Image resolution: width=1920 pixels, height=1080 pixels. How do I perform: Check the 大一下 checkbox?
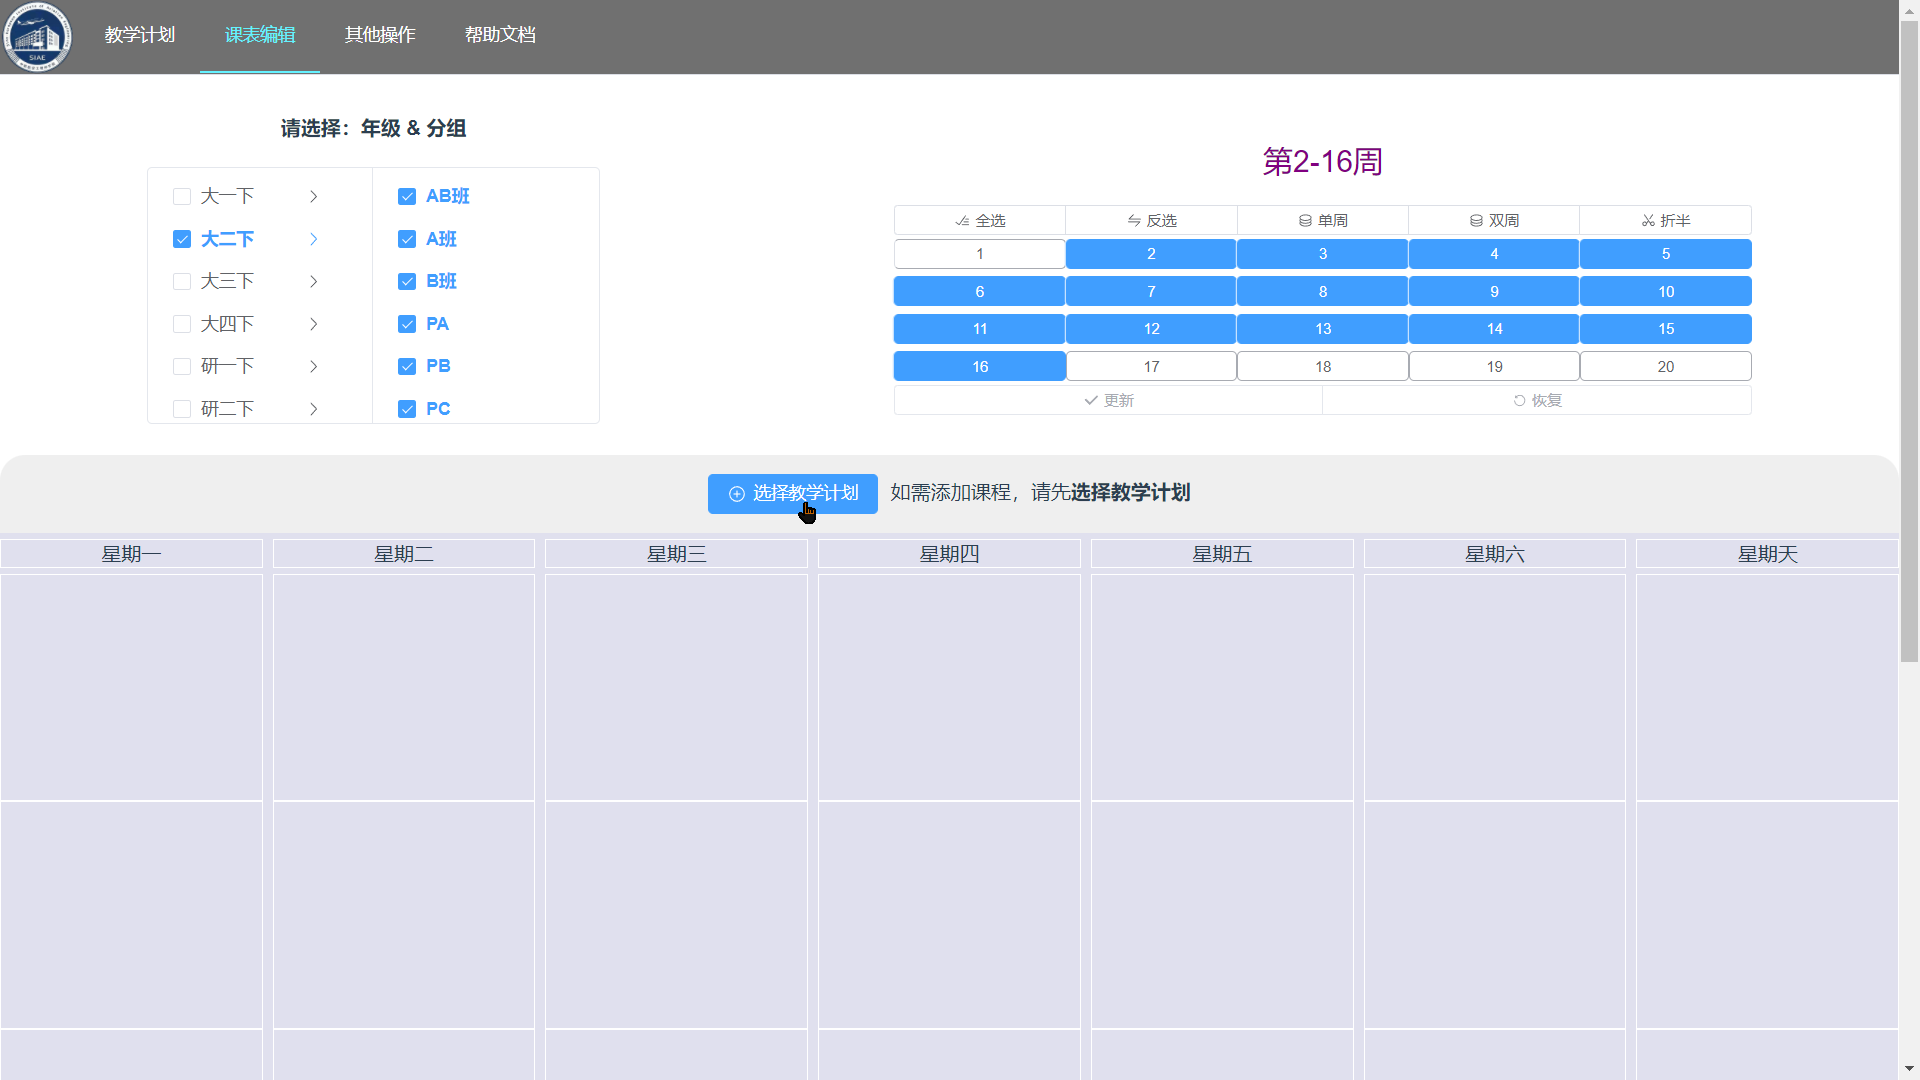pyautogui.click(x=182, y=197)
